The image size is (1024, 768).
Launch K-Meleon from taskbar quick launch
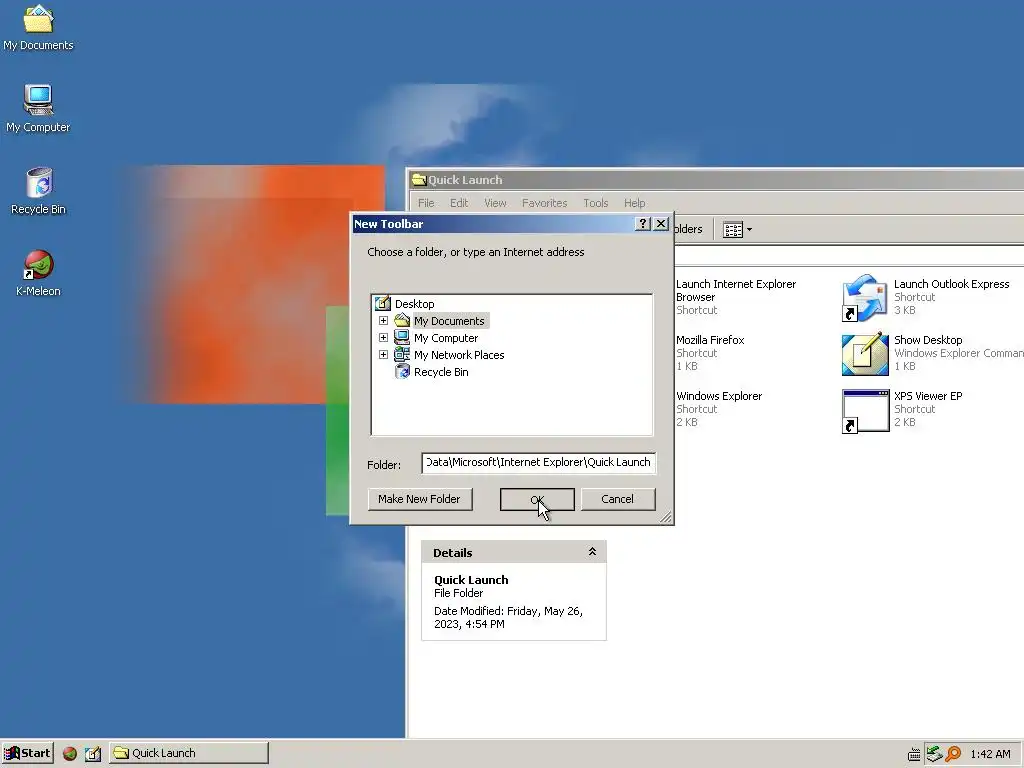tap(70, 754)
